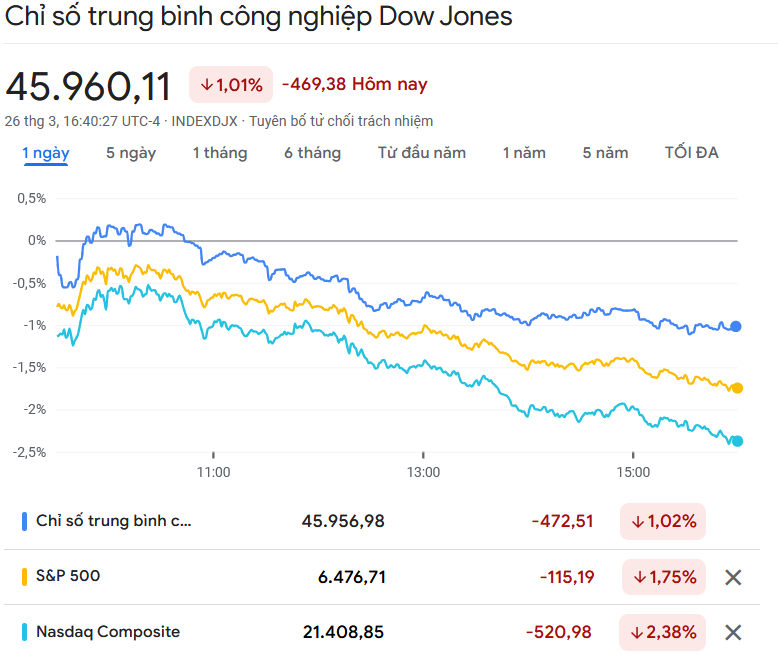Click the Dow Jones 1,02% change badge
Screen dimensions: 778x660
coord(663,521)
